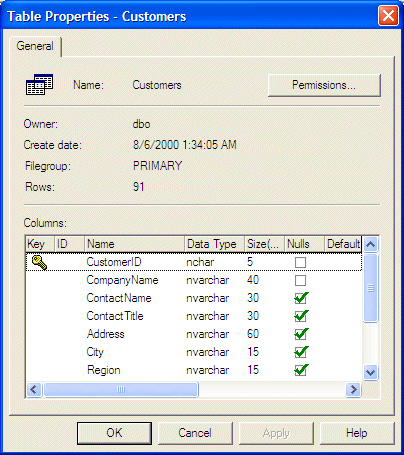Screen dimensions: 404x455
Task: Click the primary key icon for CustomerID
Action: pyautogui.click(x=39, y=262)
